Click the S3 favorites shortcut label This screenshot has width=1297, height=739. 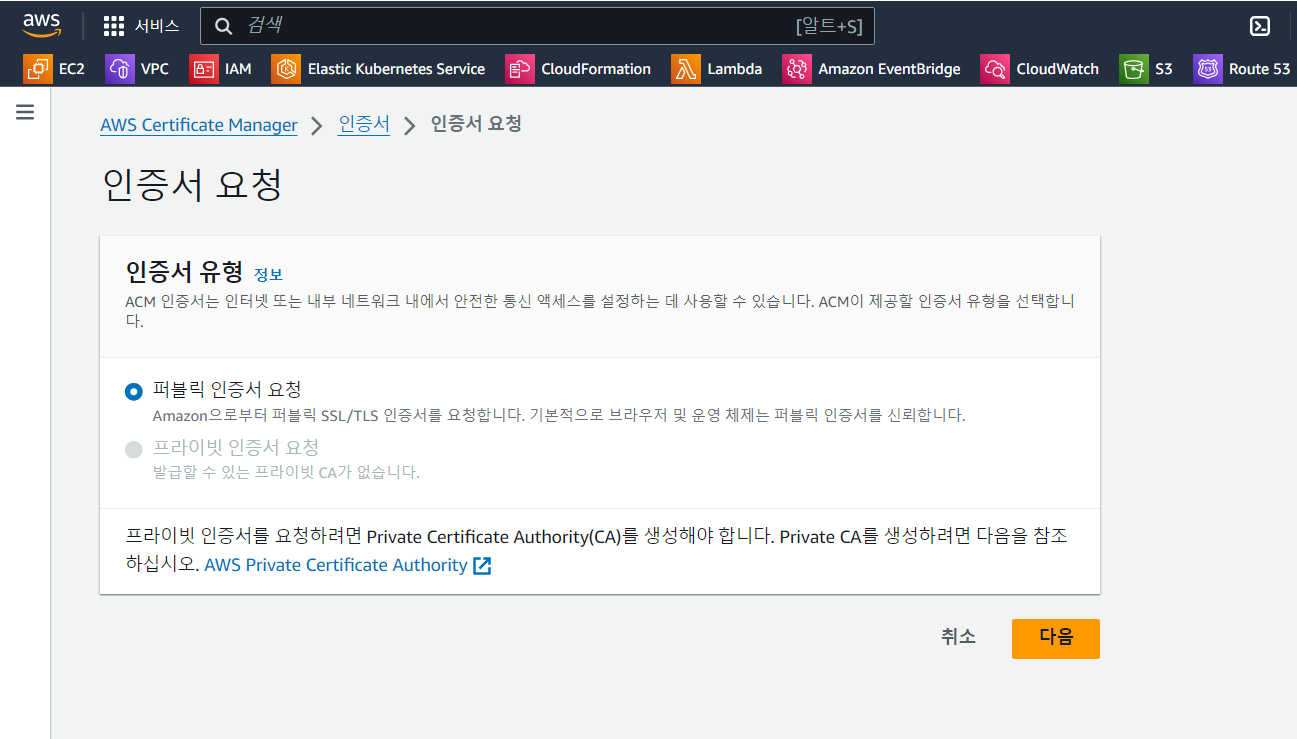1164,69
